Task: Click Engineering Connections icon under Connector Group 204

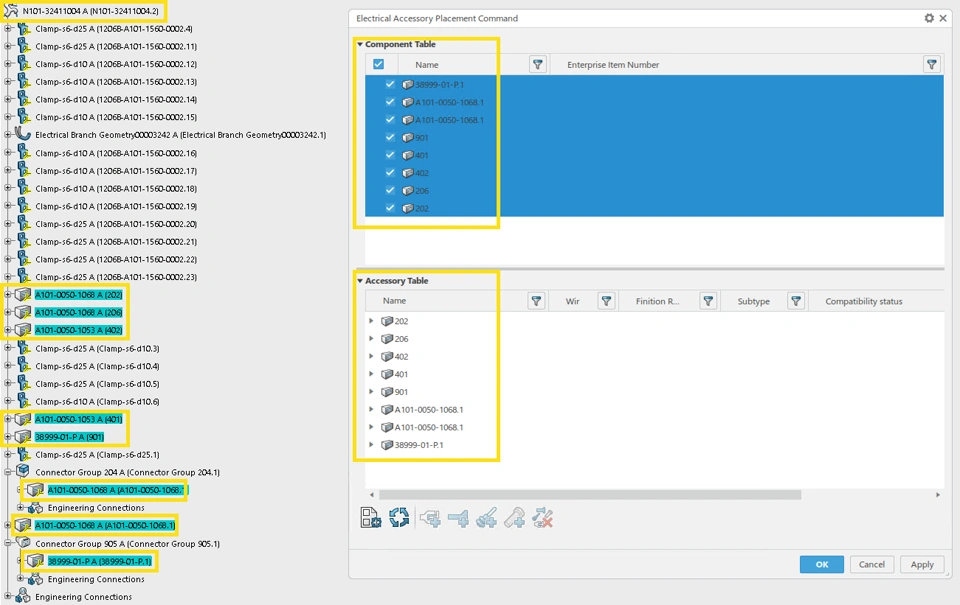Action: 36,508
